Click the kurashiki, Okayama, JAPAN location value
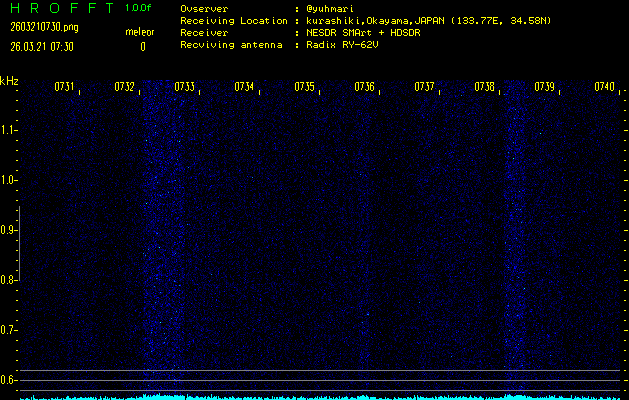The width and height of the screenshot is (629, 400). point(428,21)
